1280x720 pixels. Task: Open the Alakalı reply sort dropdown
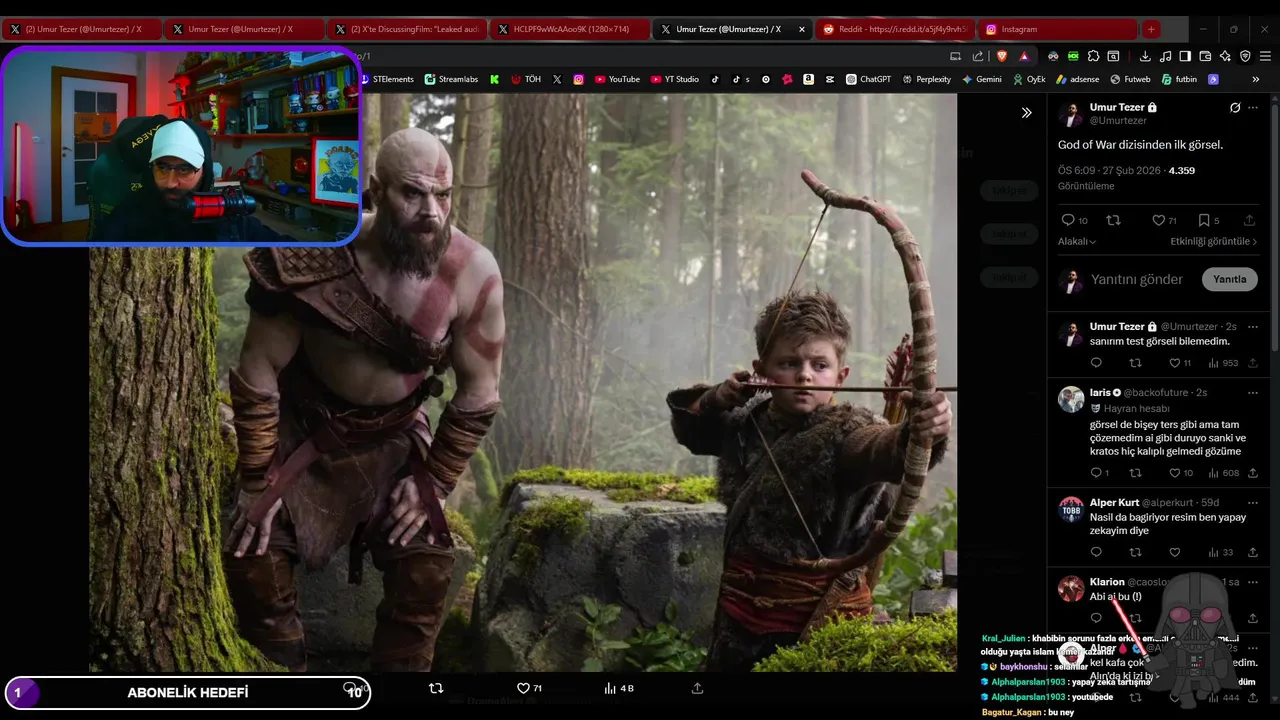coord(1077,241)
